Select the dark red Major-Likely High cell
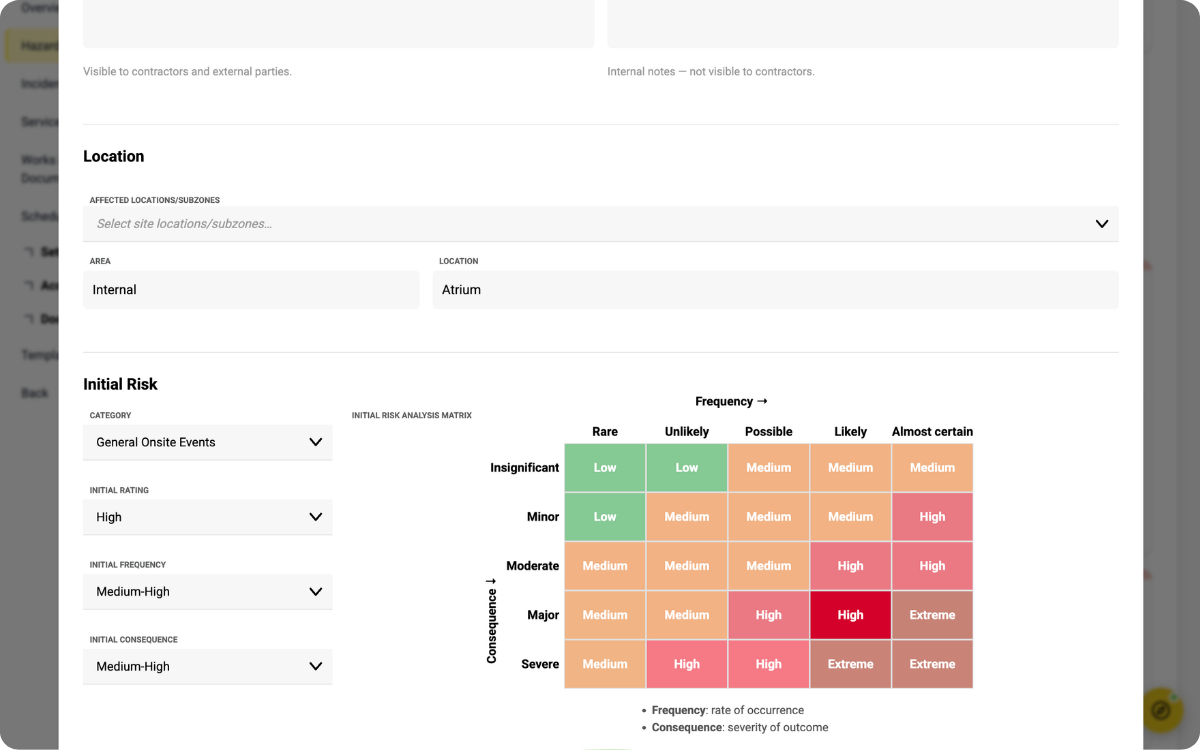 pyautogui.click(x=850, y=615)
